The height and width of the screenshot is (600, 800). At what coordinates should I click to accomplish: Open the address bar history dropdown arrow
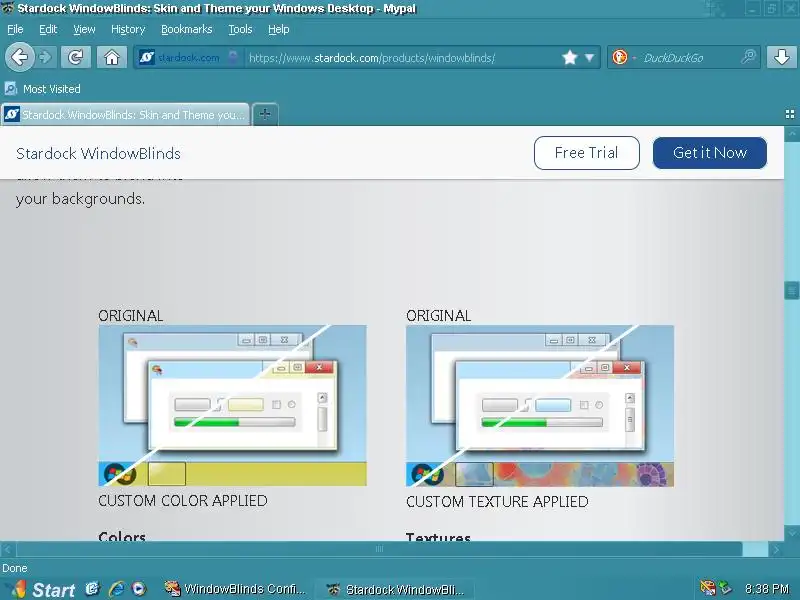(590, 58)
